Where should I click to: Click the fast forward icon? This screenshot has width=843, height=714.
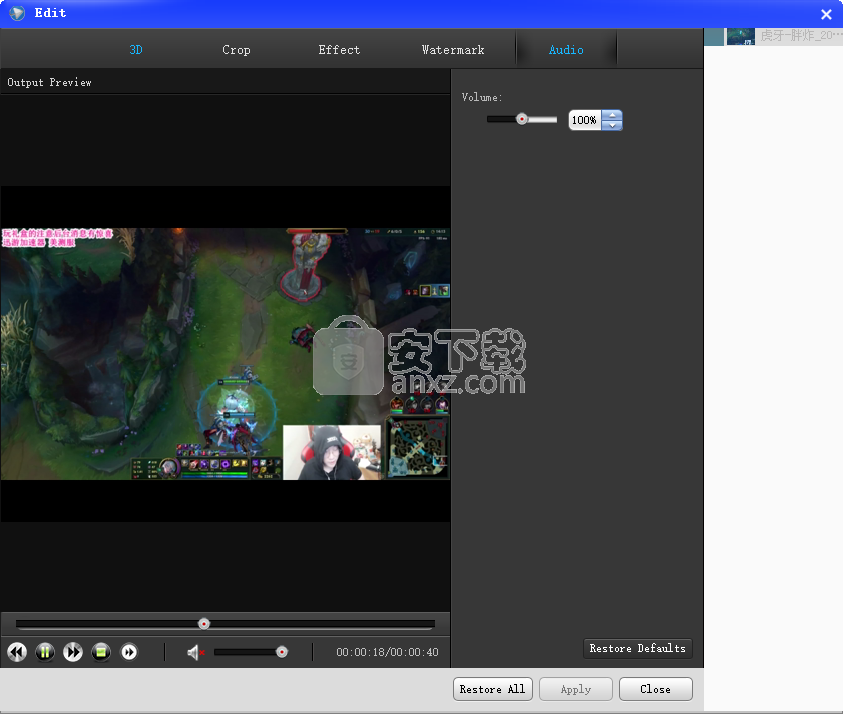[73, 652]
